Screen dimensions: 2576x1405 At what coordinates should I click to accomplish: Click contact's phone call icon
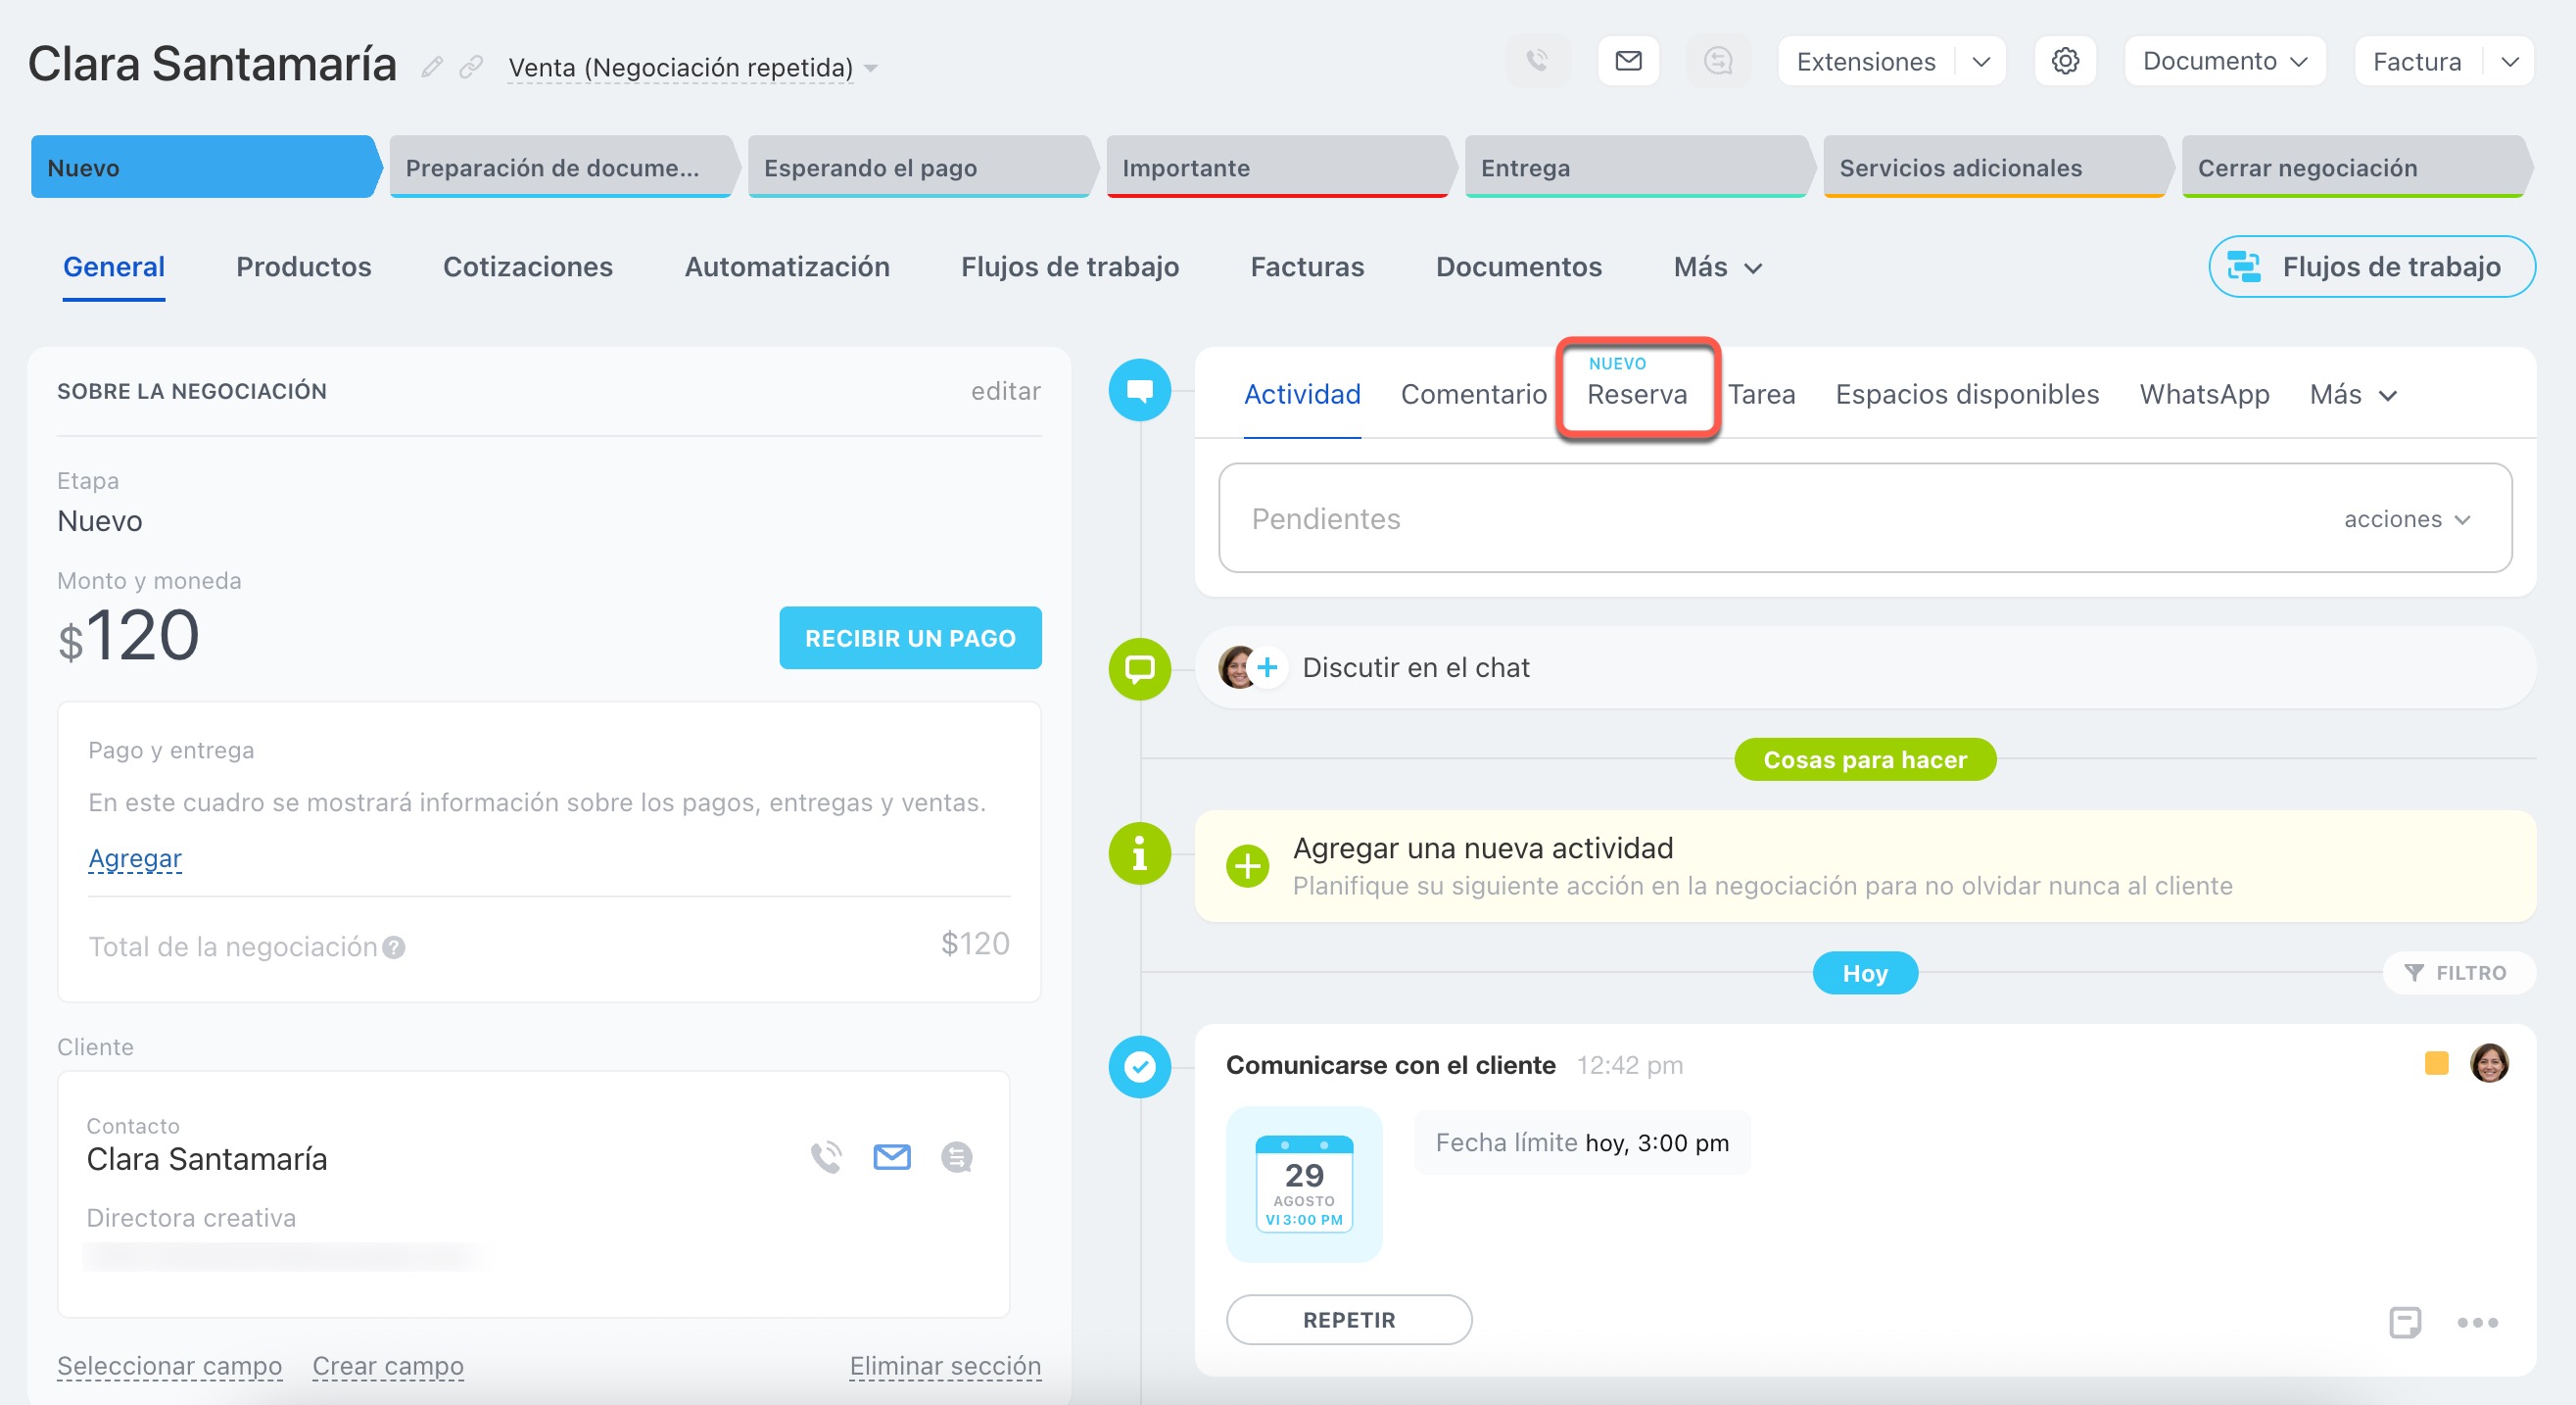point(826,1157)
